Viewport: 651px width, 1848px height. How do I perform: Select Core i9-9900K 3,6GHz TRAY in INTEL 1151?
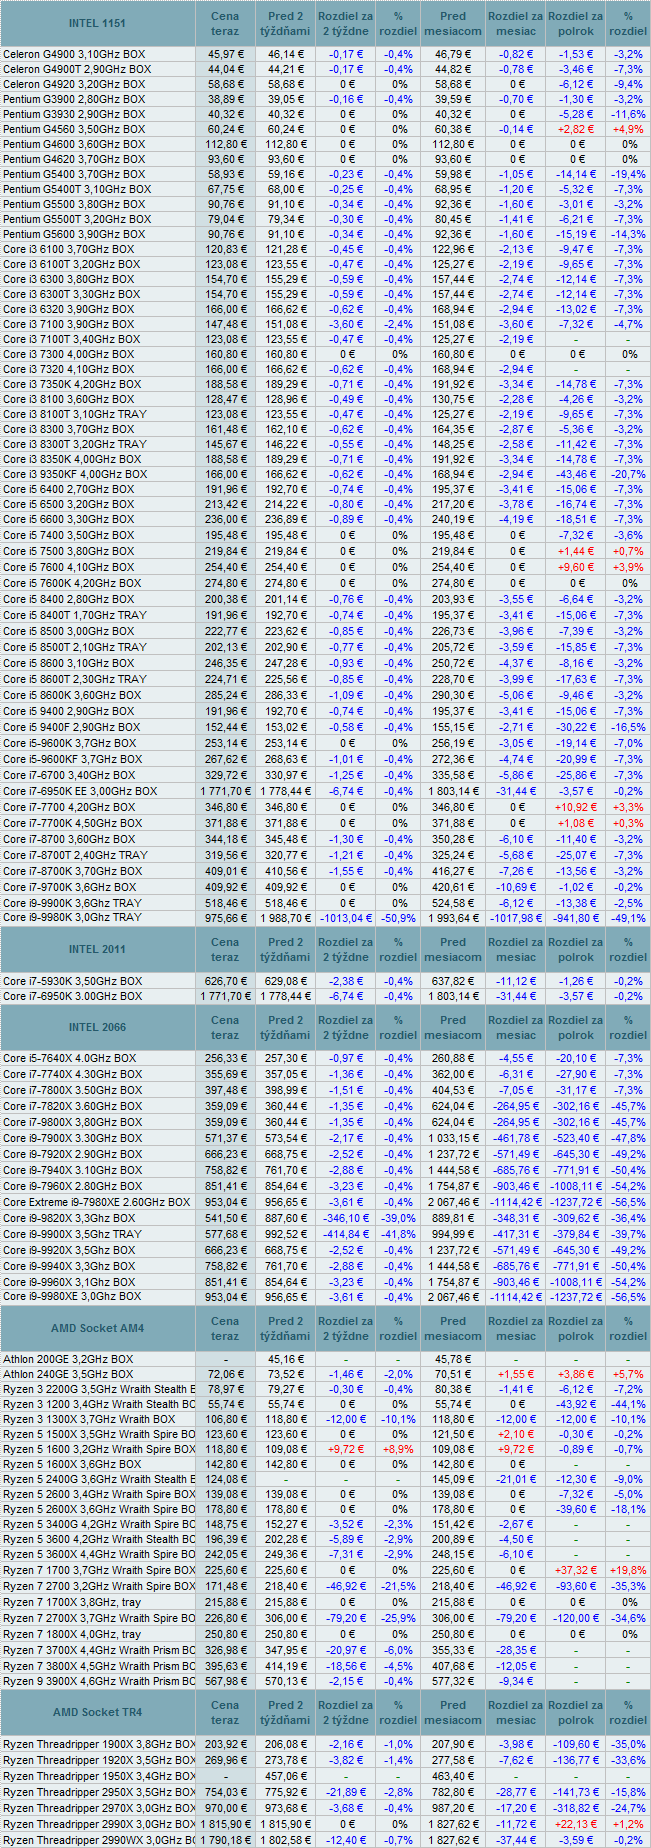(x=72, y=902)
